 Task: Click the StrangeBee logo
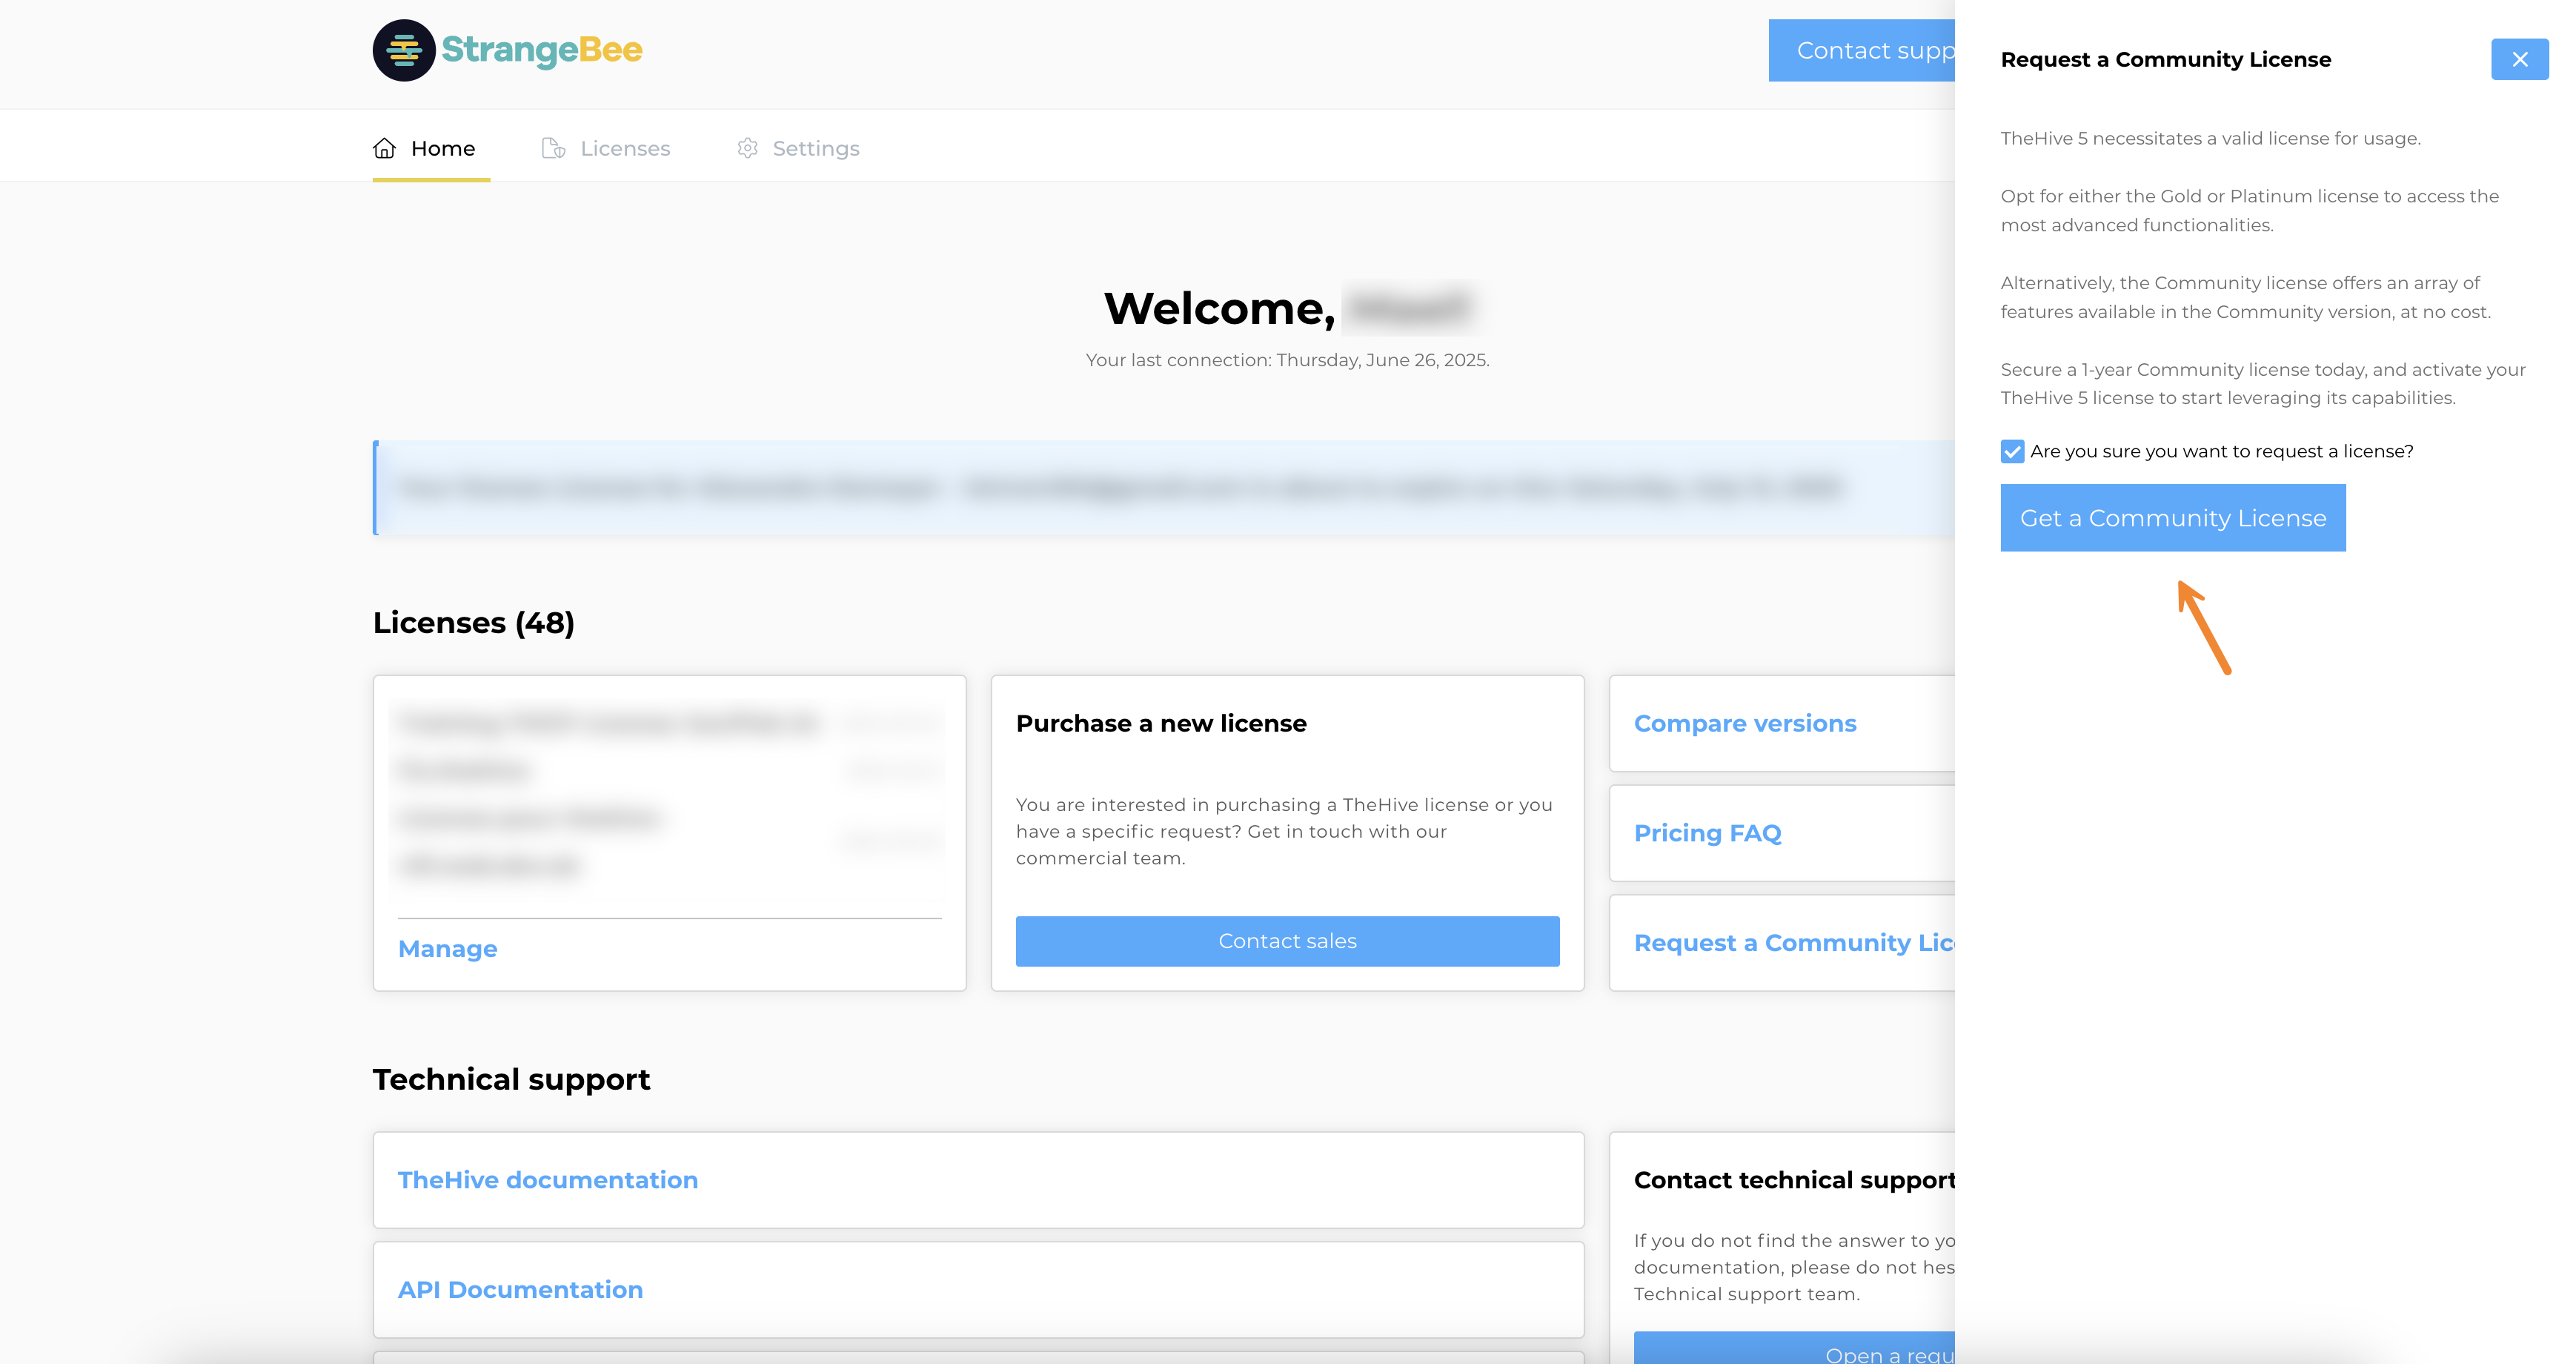[x=507, y=50]
